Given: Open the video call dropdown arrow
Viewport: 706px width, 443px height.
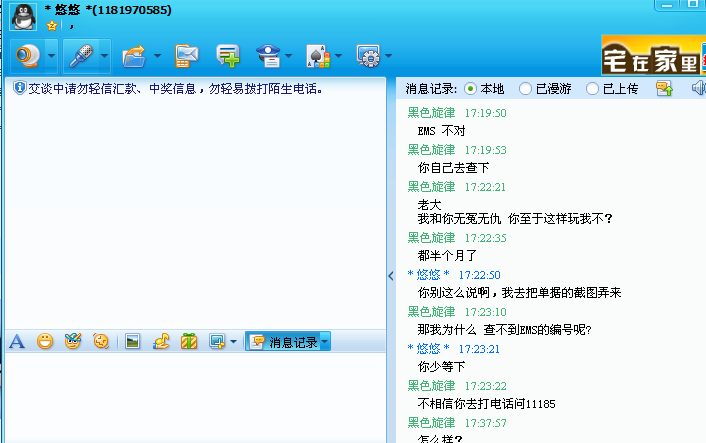Looking at the screenshot, I should (51, 56).
